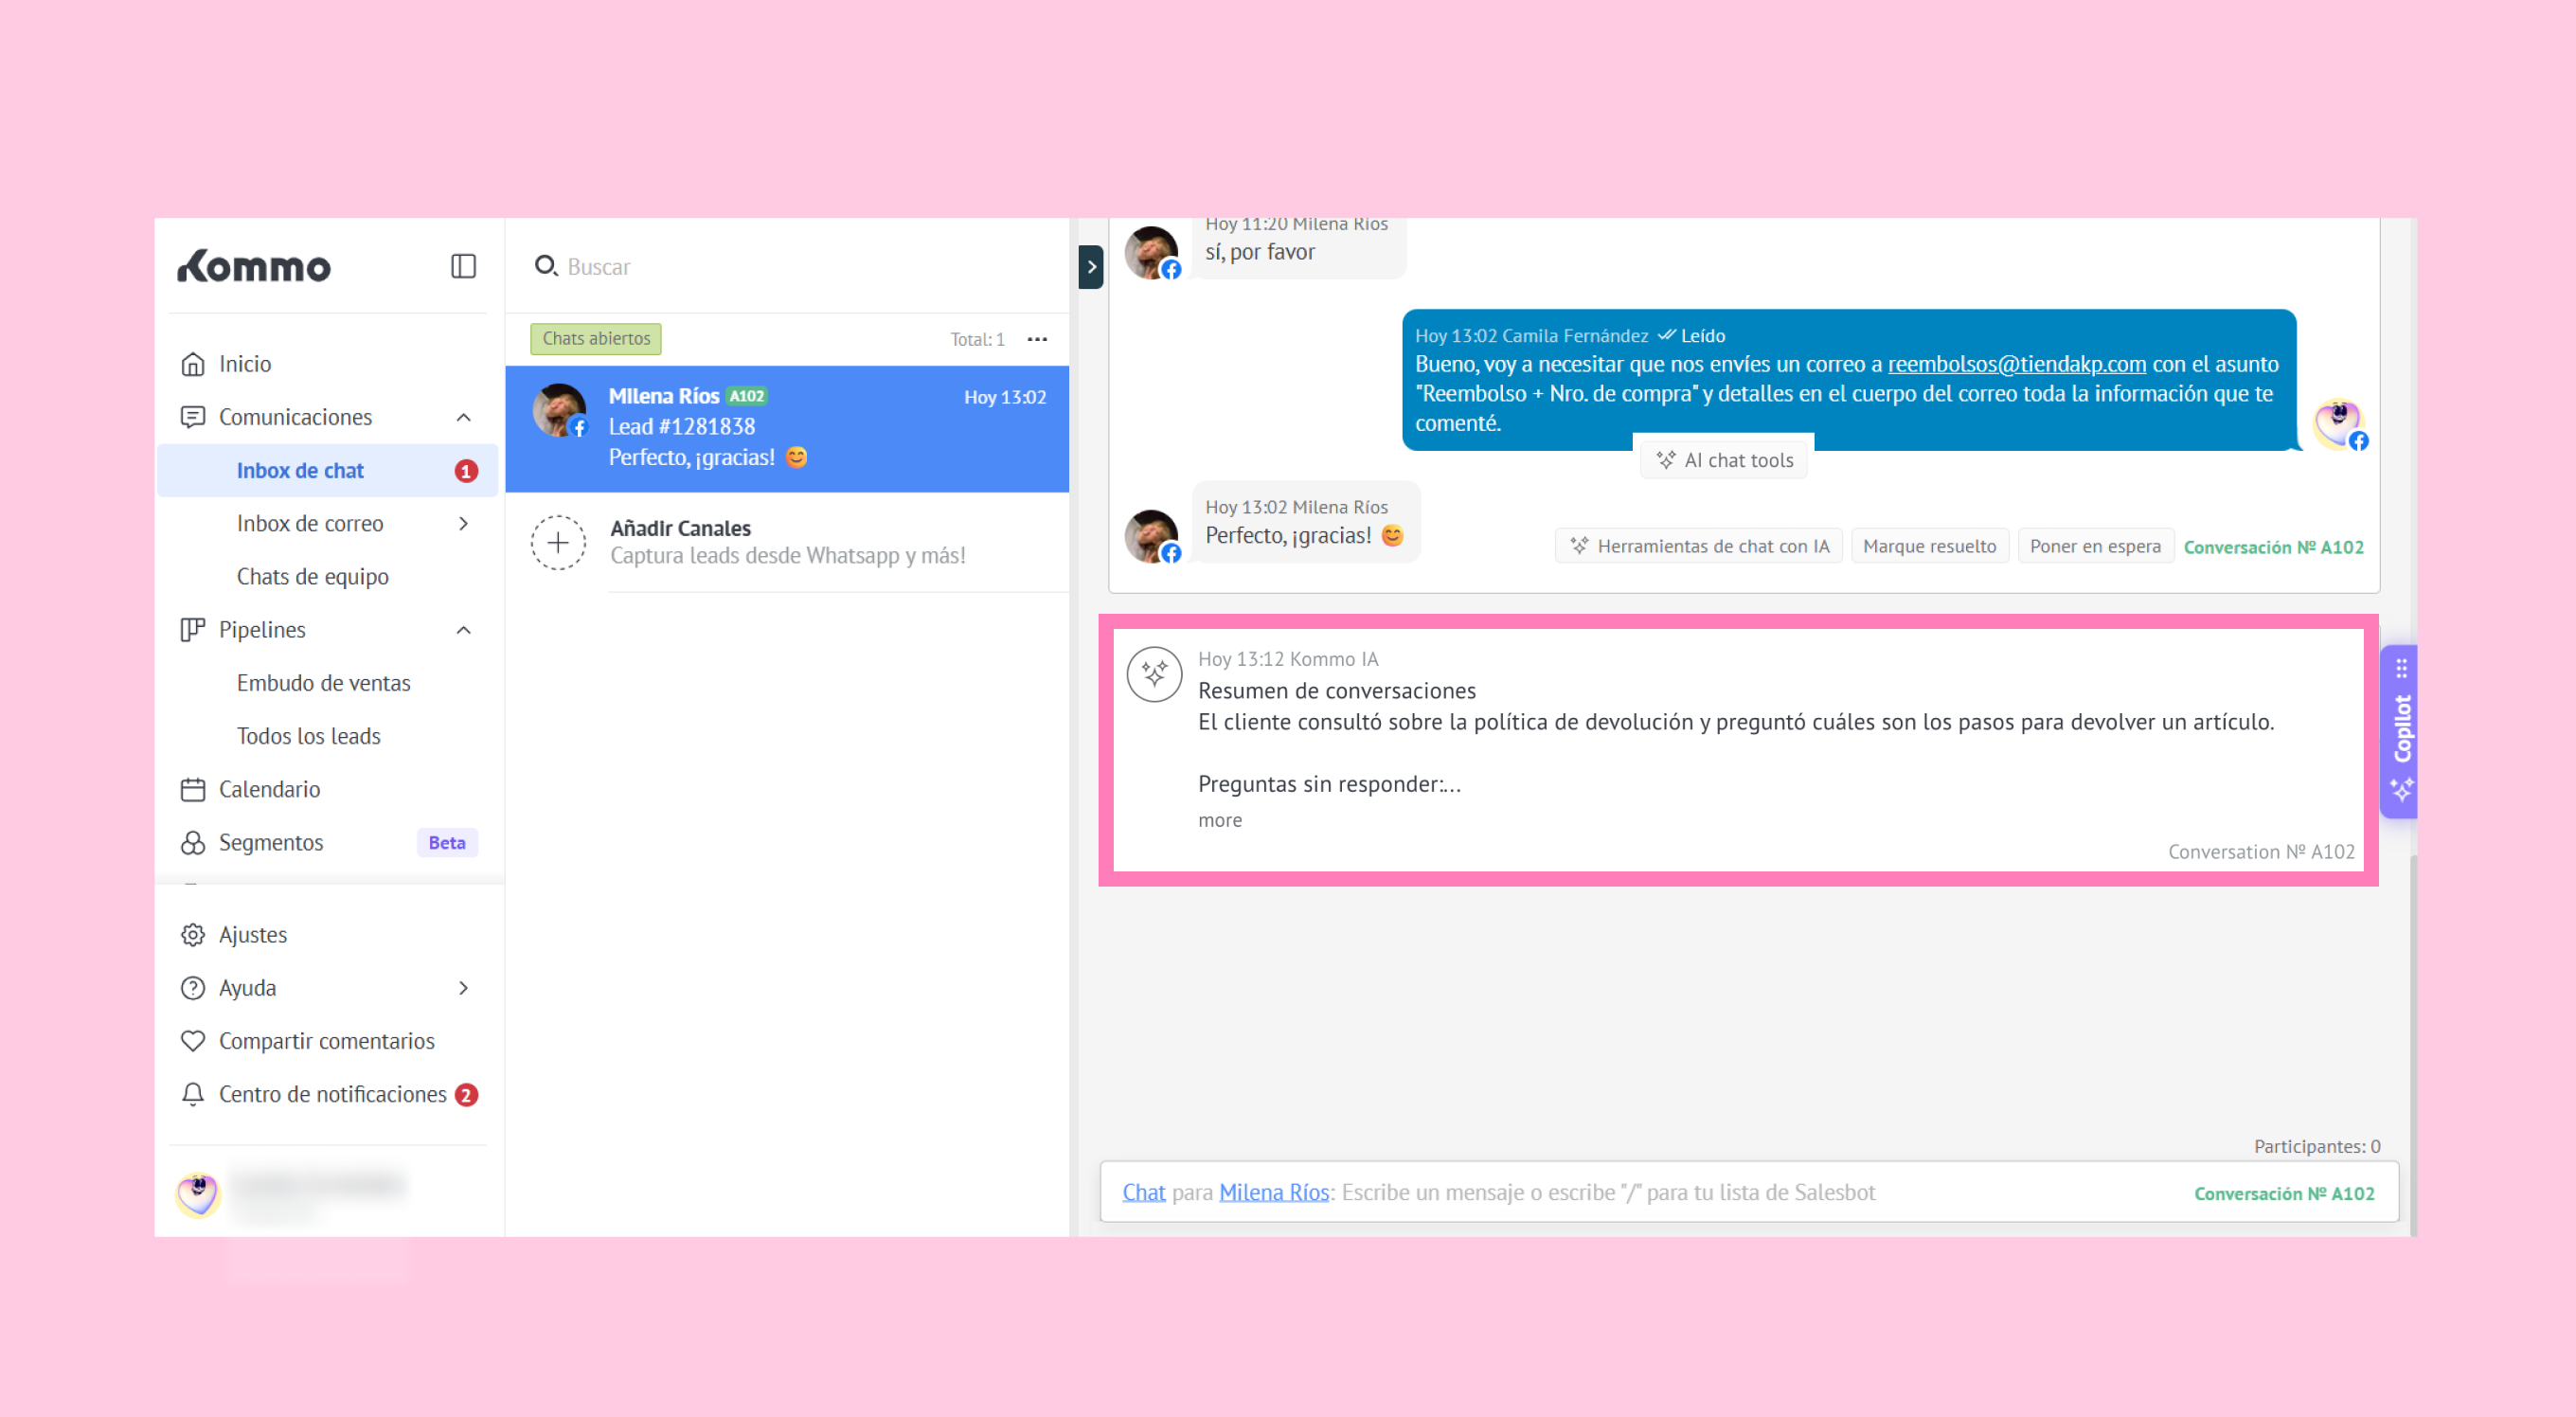
Task: Click Marque resuelto button
Action: pyautogui.click(x=1929, y=546)
